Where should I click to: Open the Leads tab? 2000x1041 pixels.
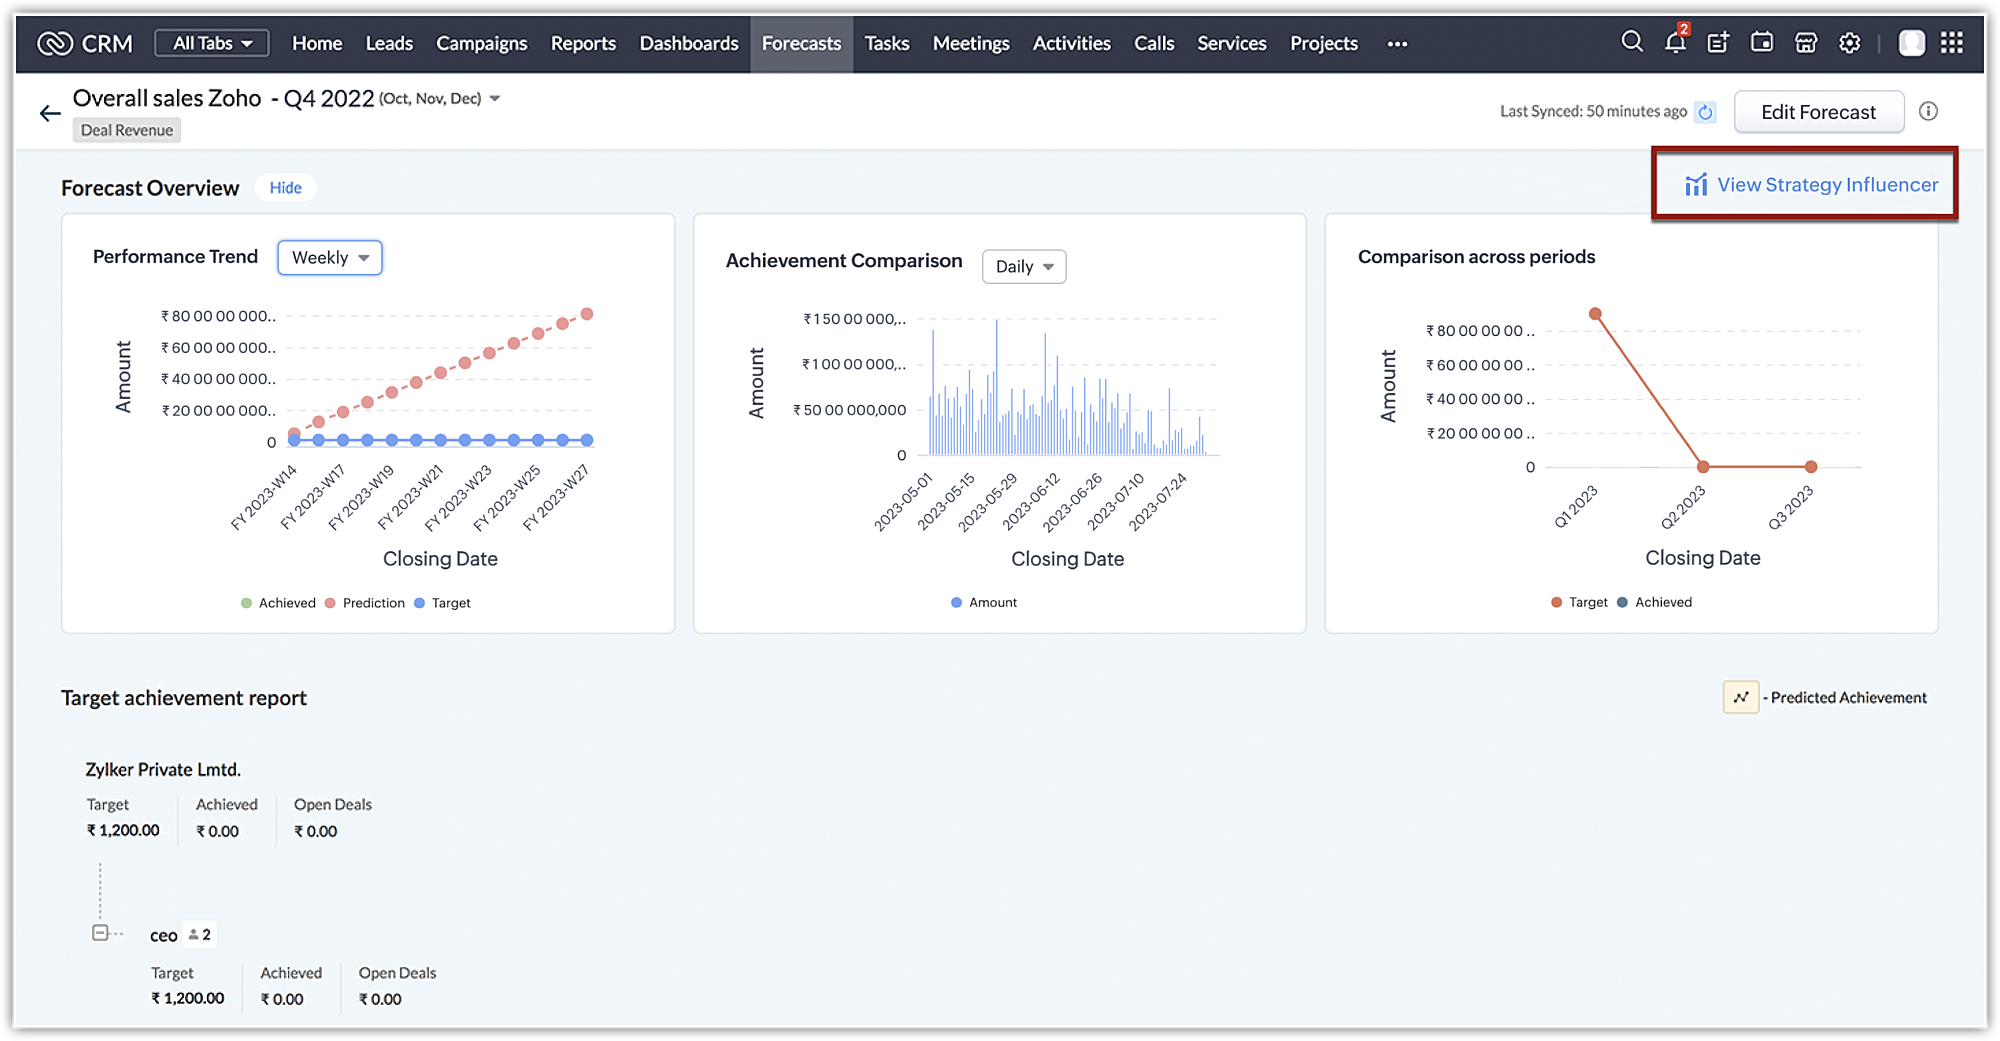(389, 43)
